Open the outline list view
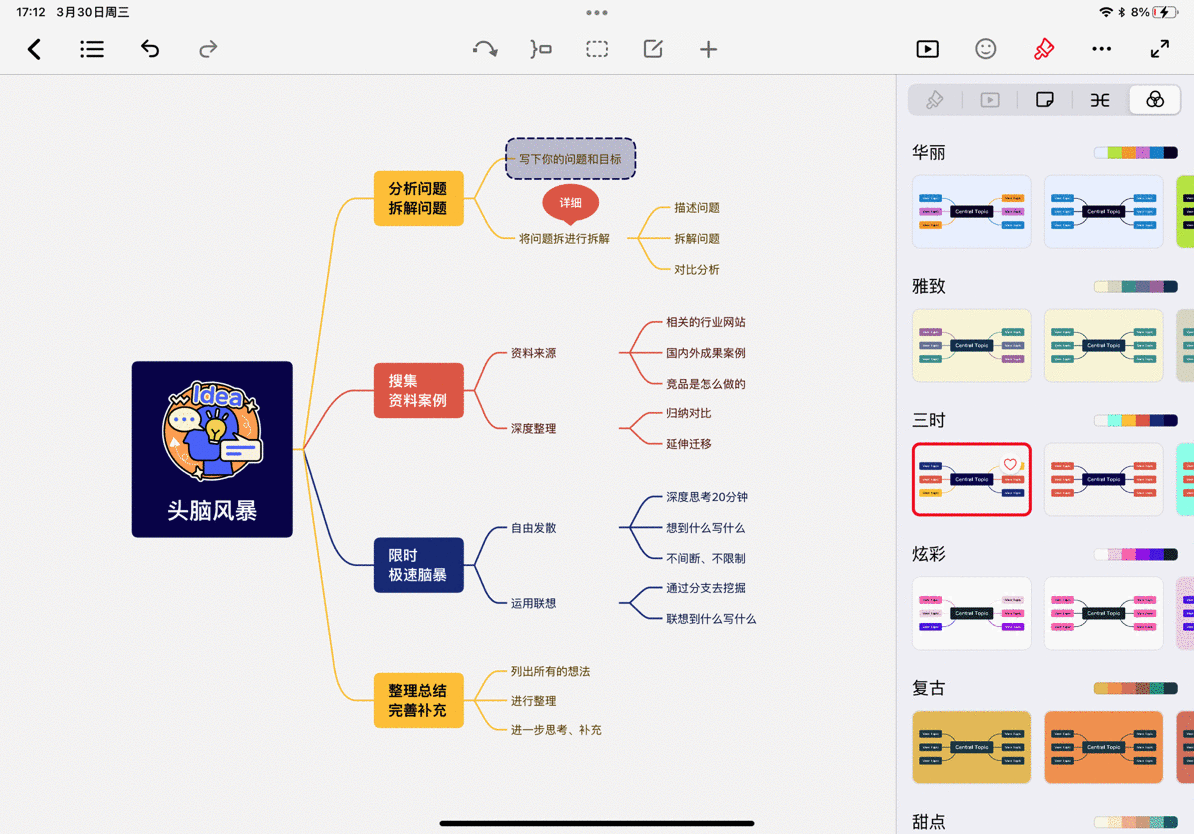The height and width of the screenshot is (834, 1194). pyautogui.click(x=91, y=48)
